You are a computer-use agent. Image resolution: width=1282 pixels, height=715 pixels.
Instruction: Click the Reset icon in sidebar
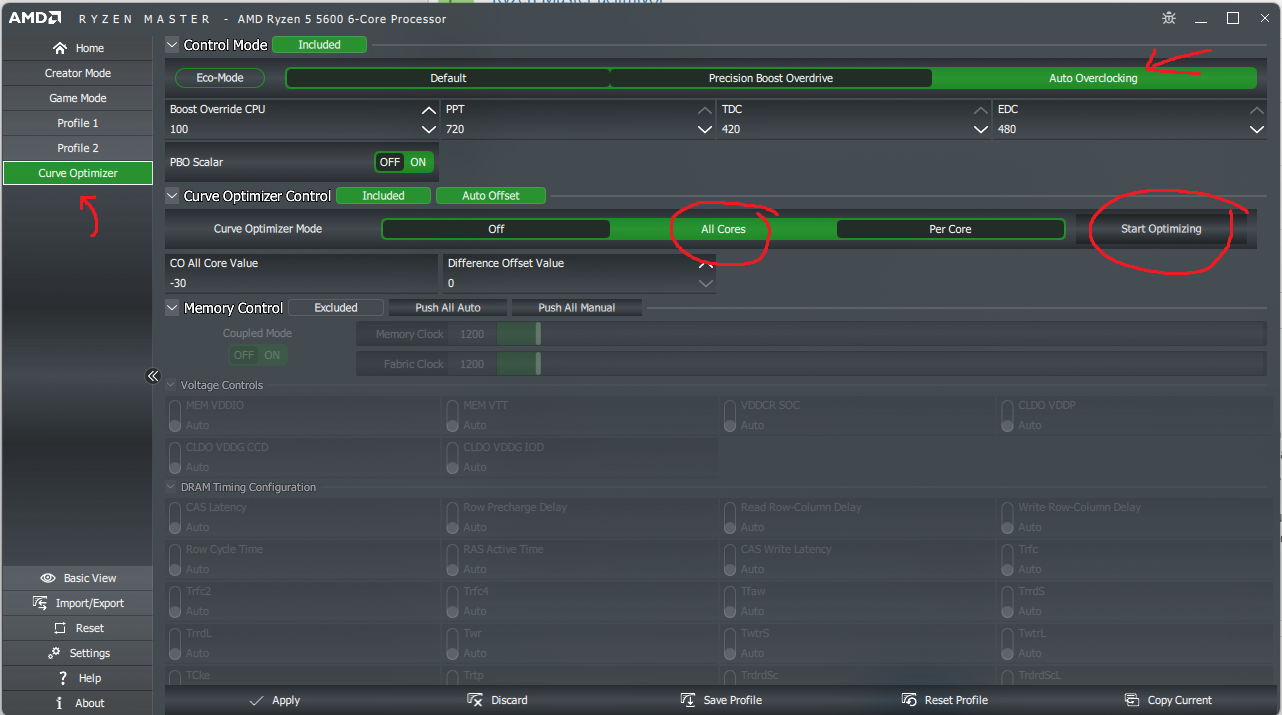(x=59, y=628)
